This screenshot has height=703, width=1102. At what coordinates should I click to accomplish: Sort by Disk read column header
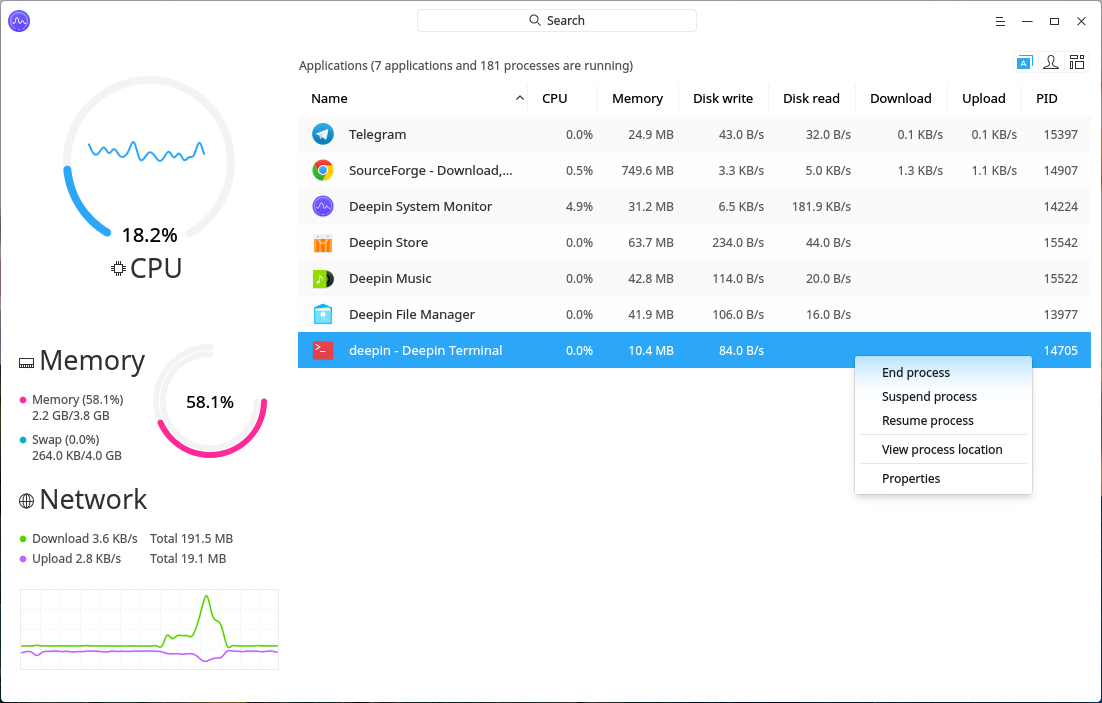point(811,98)
